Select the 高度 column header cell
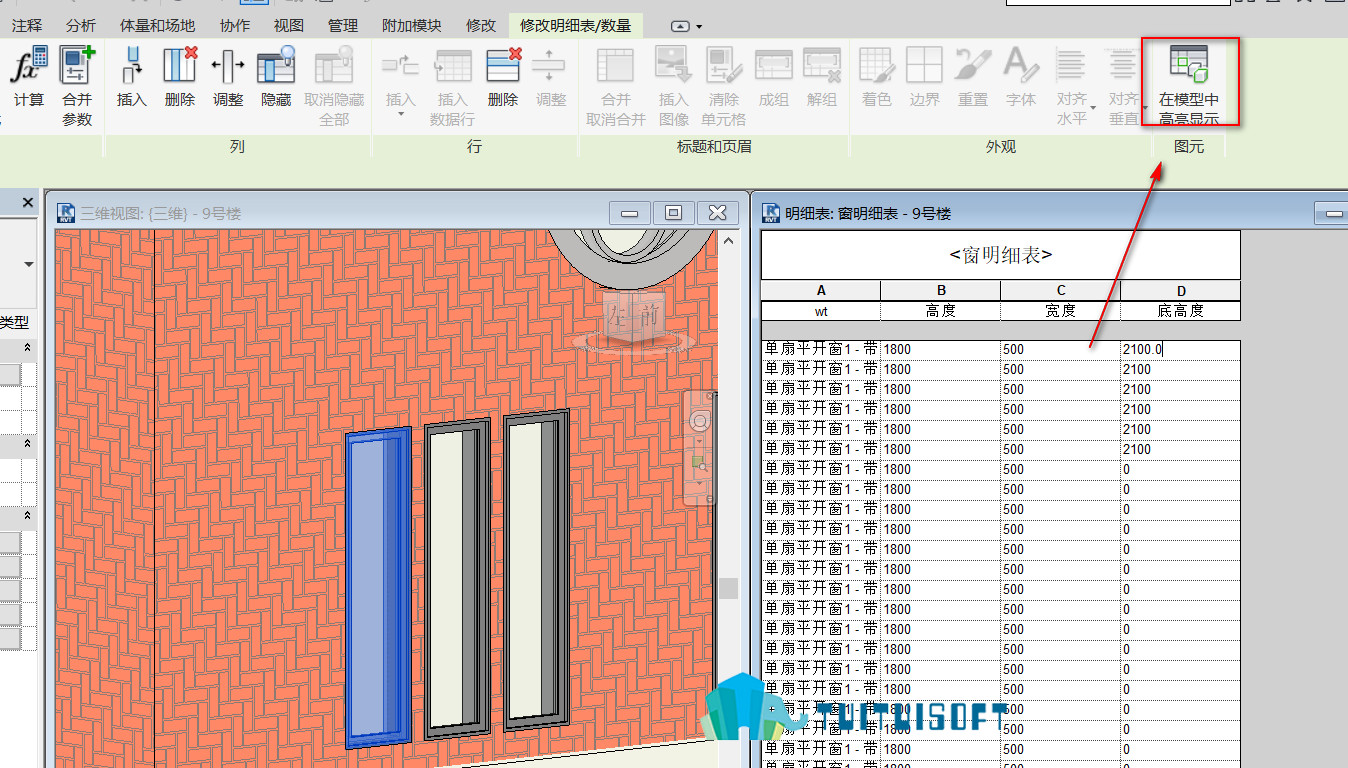The width and height of the screenshot is (1348, 768). [x=940, y=311]
